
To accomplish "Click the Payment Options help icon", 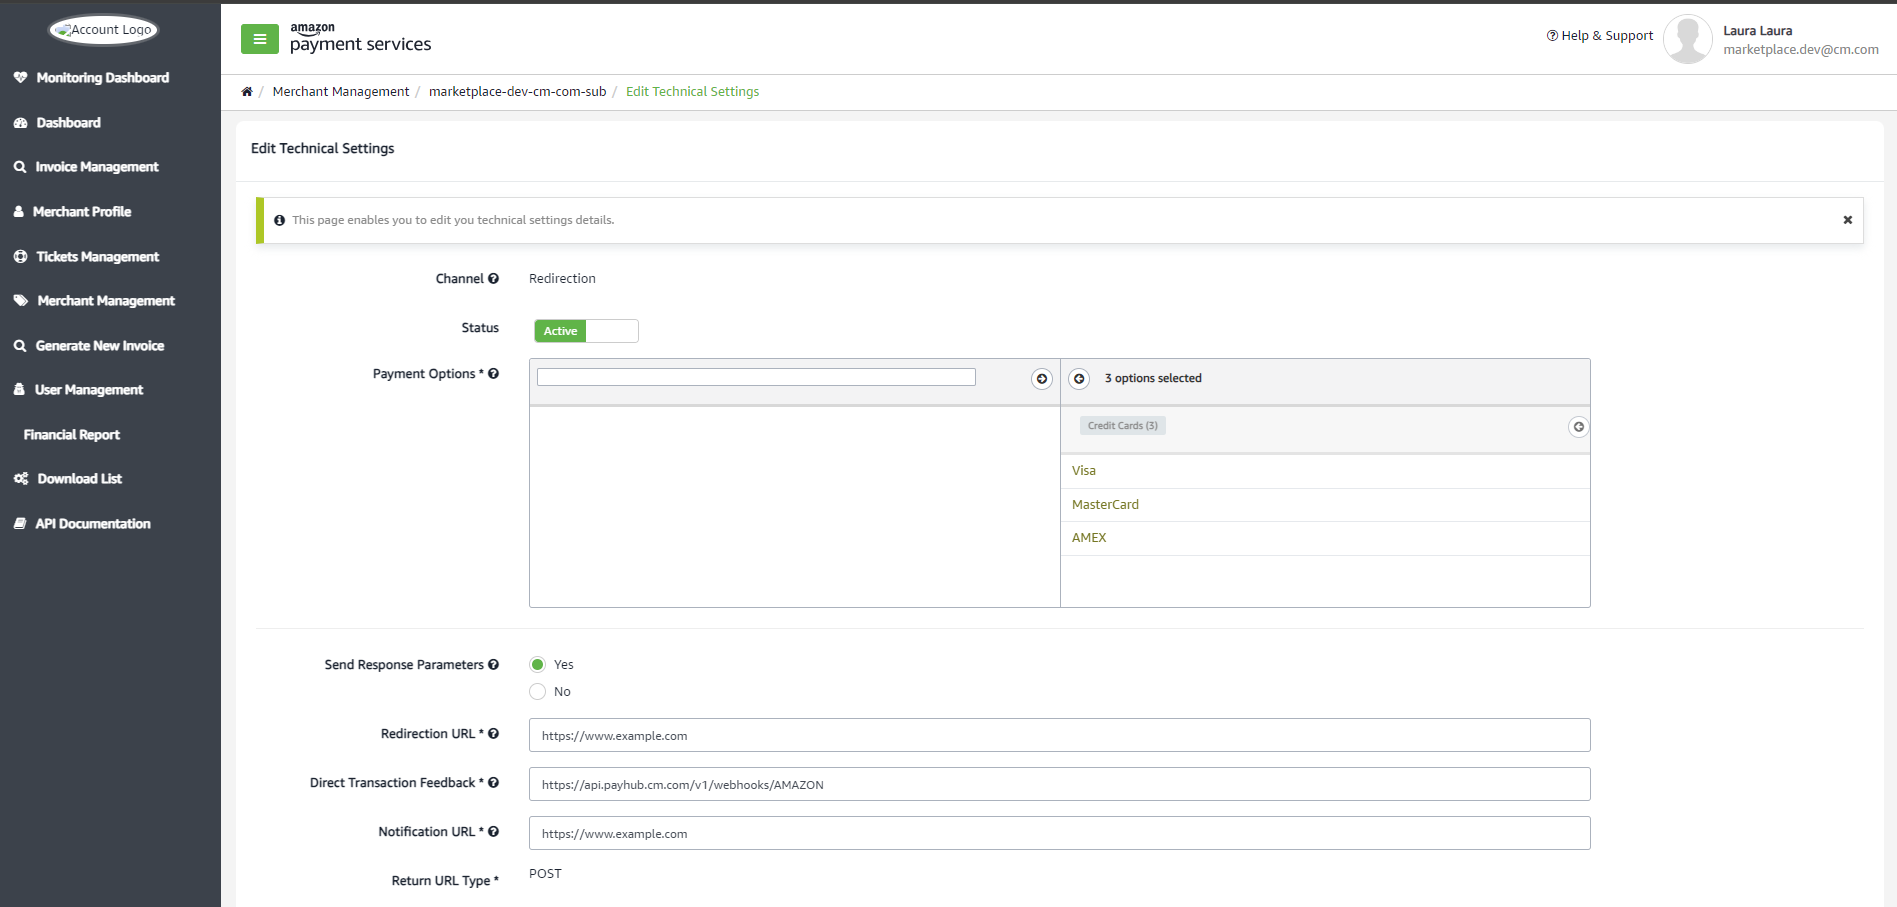I will (x=493, y=374).
